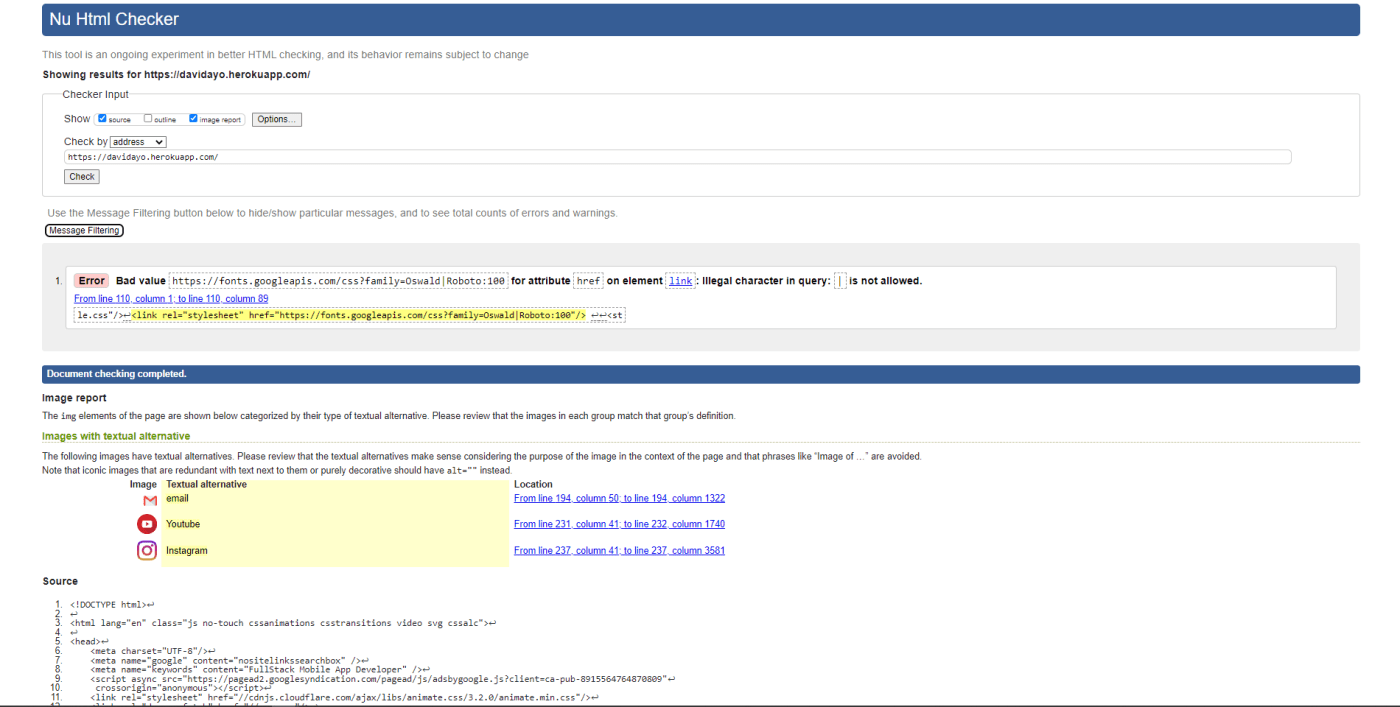1400x707 pixels.
Task: Click the 'Source' heading
Action: [x=60, y=581]
